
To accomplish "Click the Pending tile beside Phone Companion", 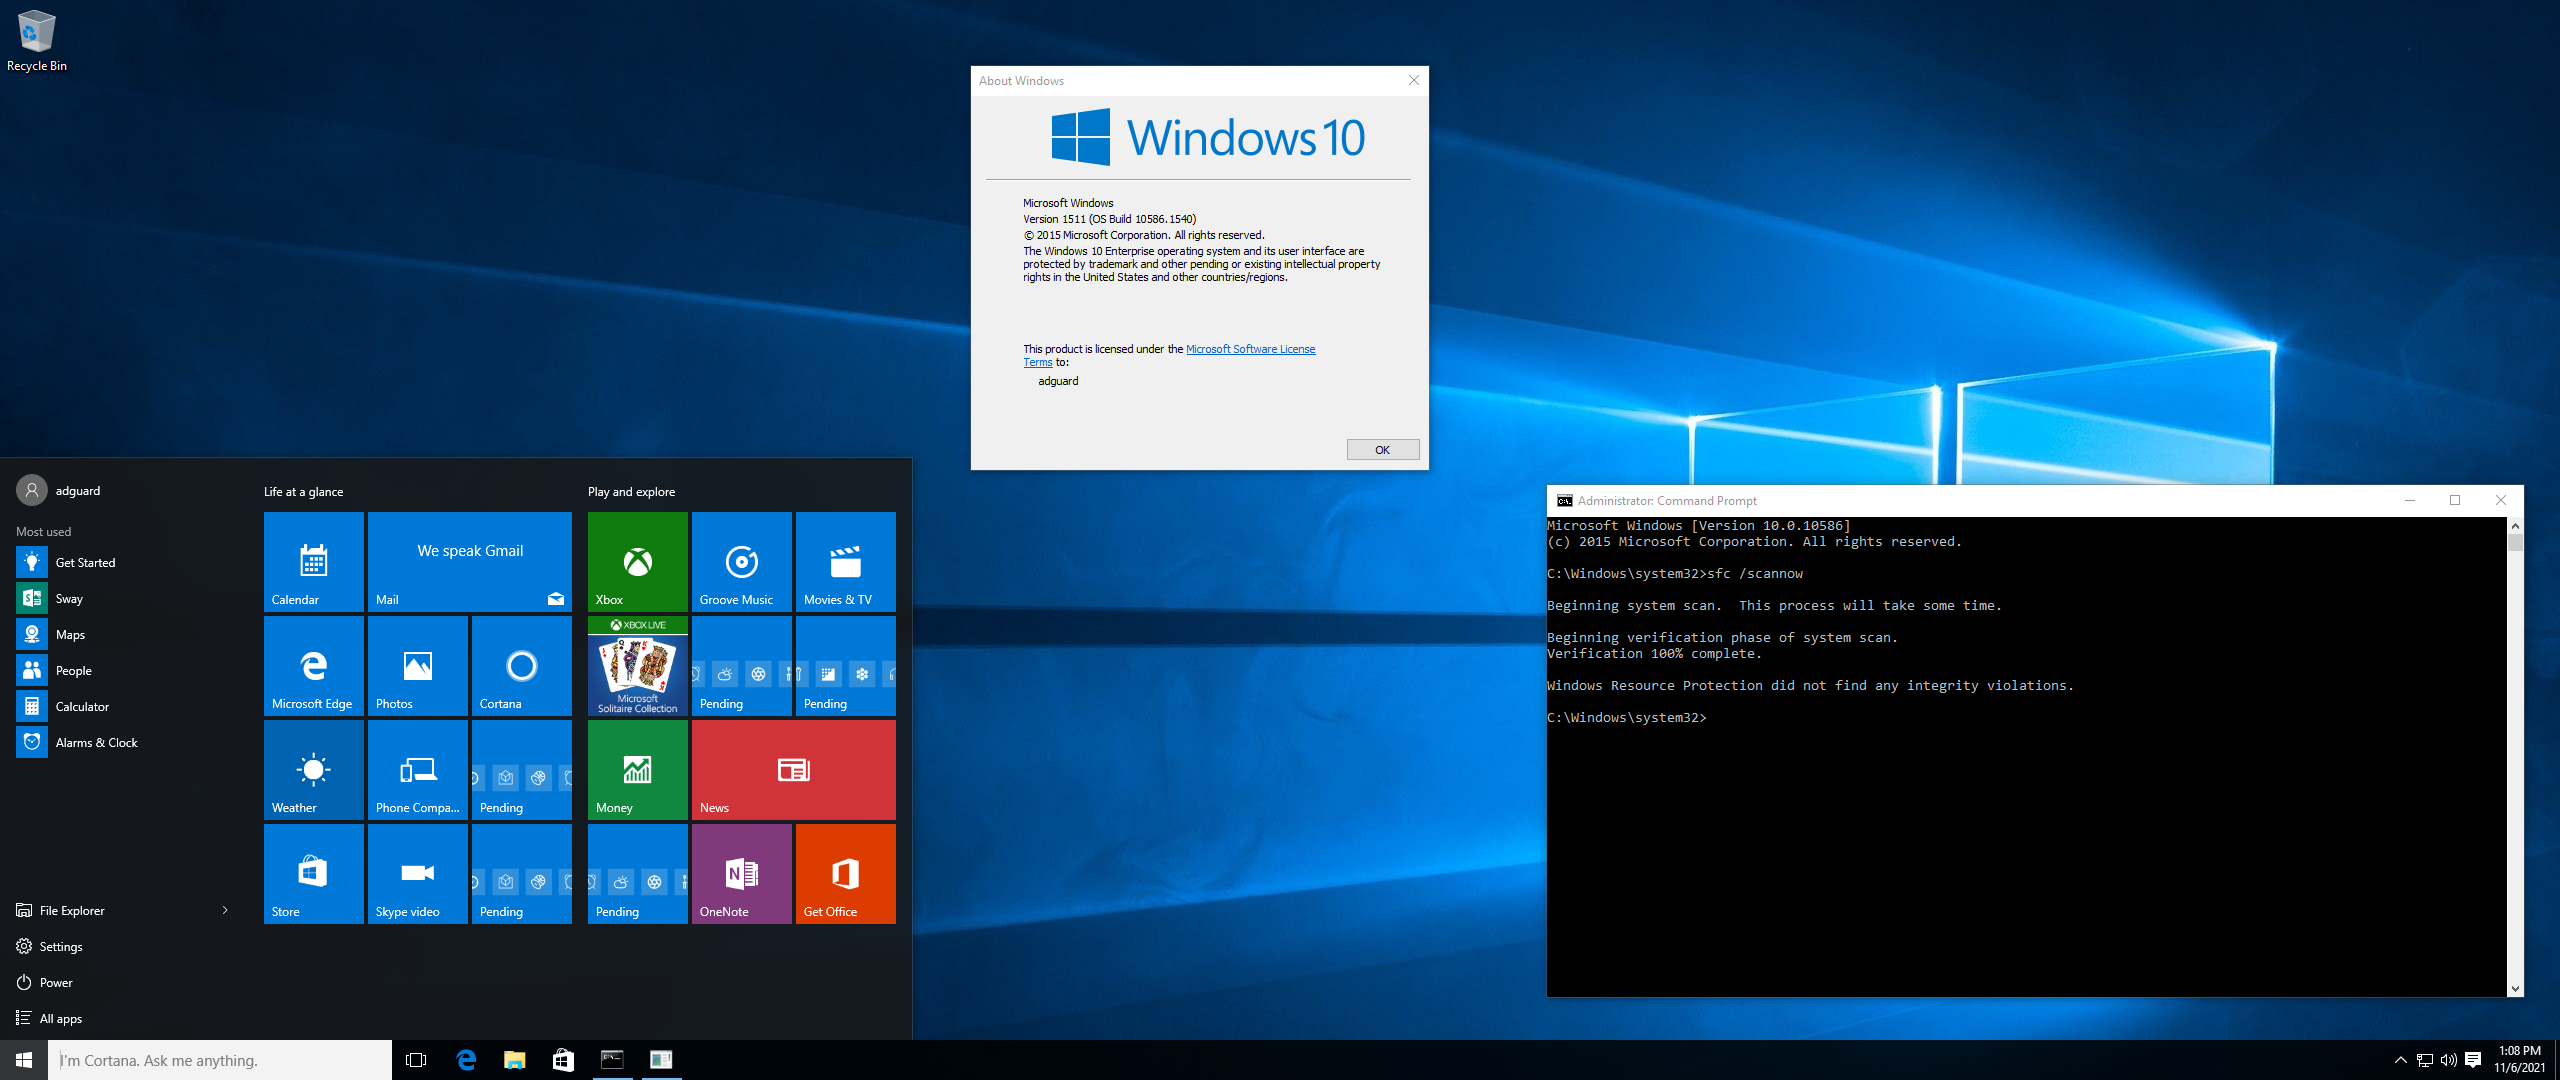I will (x=522, y=770).
